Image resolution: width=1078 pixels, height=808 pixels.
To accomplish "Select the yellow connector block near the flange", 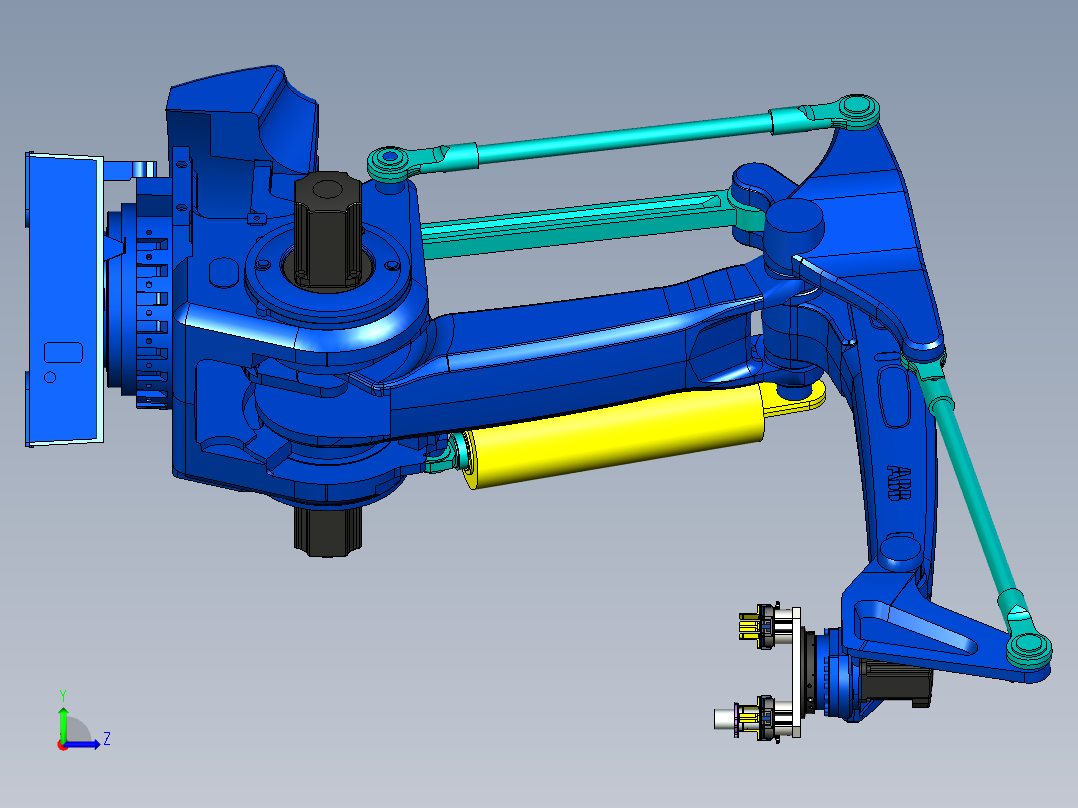I will click(x=747, y=625).
